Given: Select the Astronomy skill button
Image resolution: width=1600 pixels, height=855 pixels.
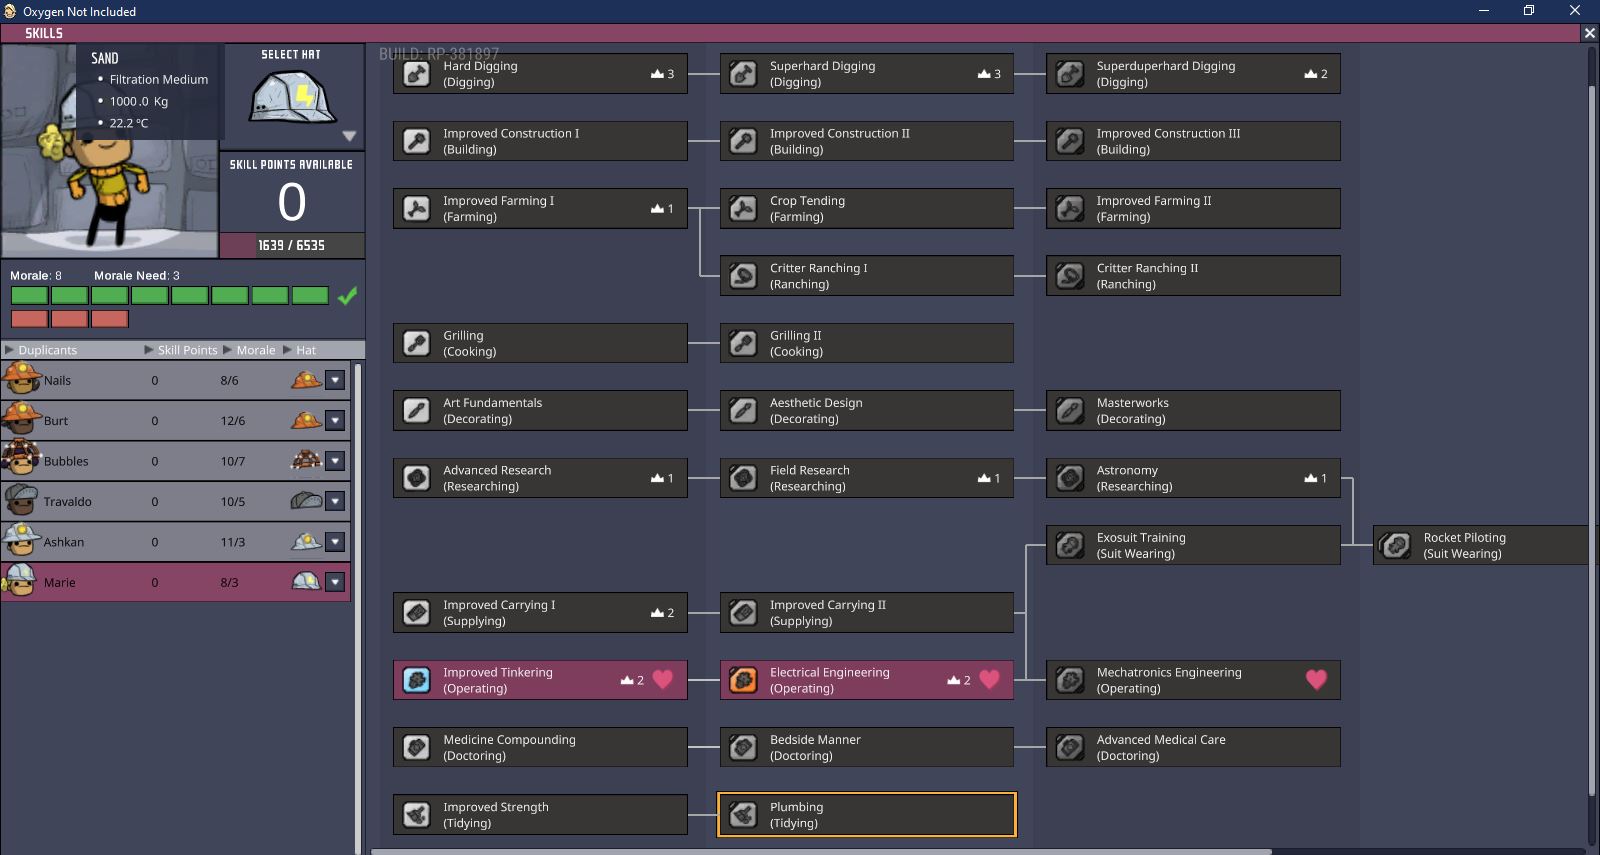Looking at the screenshot, I should click(1193, 478).
